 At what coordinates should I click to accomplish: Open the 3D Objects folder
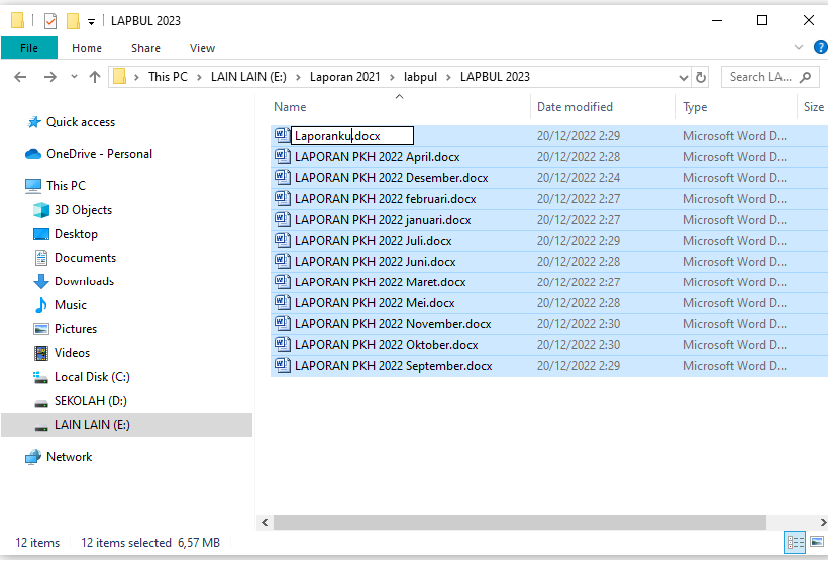(83, 210)
